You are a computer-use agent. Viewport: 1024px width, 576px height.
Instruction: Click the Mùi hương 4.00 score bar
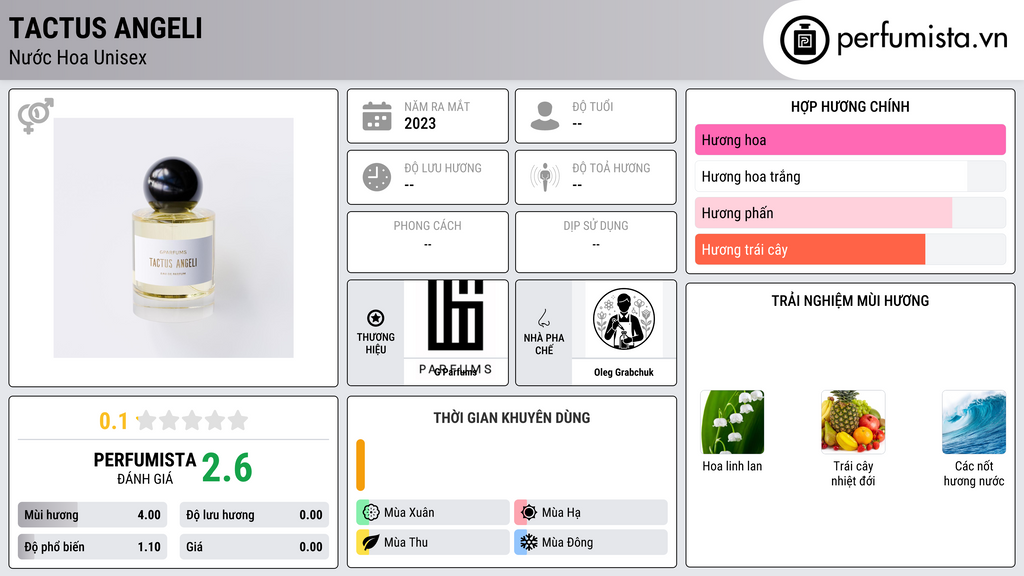pyautogui.click(x=92, y=515)
